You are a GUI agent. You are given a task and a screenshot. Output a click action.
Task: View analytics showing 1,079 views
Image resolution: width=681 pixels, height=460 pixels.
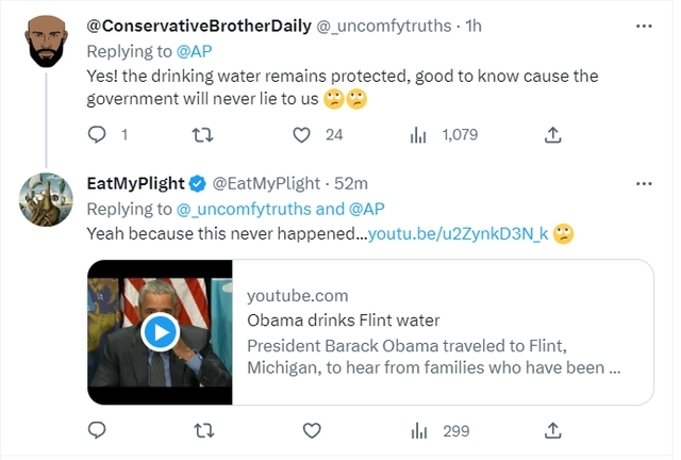(419, 135)
